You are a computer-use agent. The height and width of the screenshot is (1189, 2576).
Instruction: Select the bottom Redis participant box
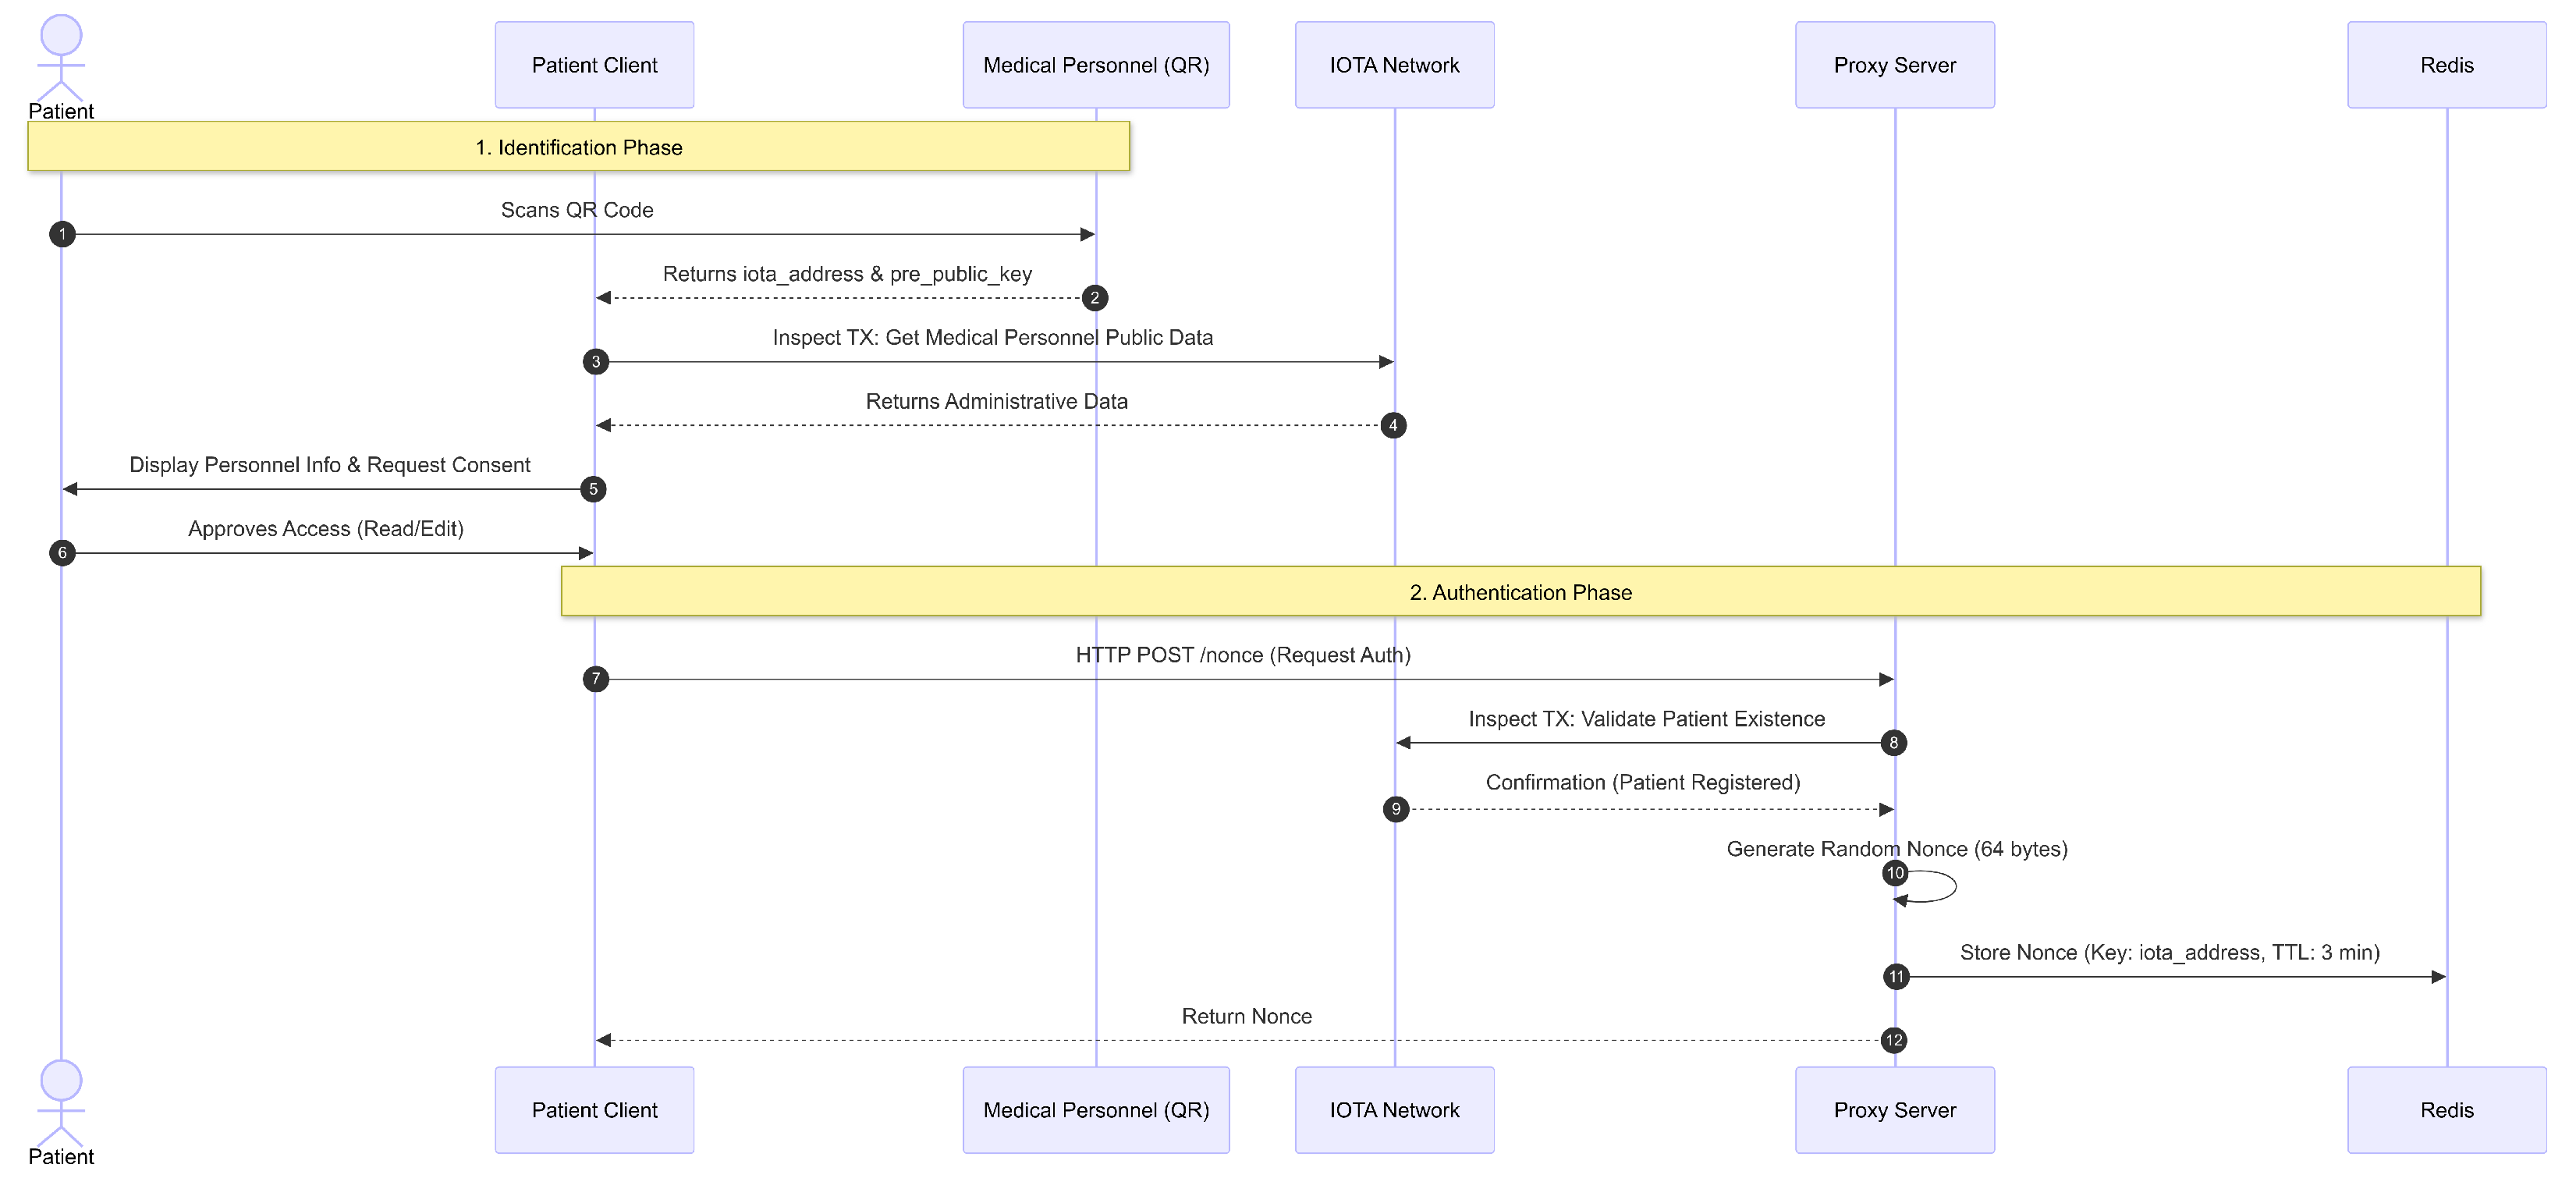pos(2446,1110)
